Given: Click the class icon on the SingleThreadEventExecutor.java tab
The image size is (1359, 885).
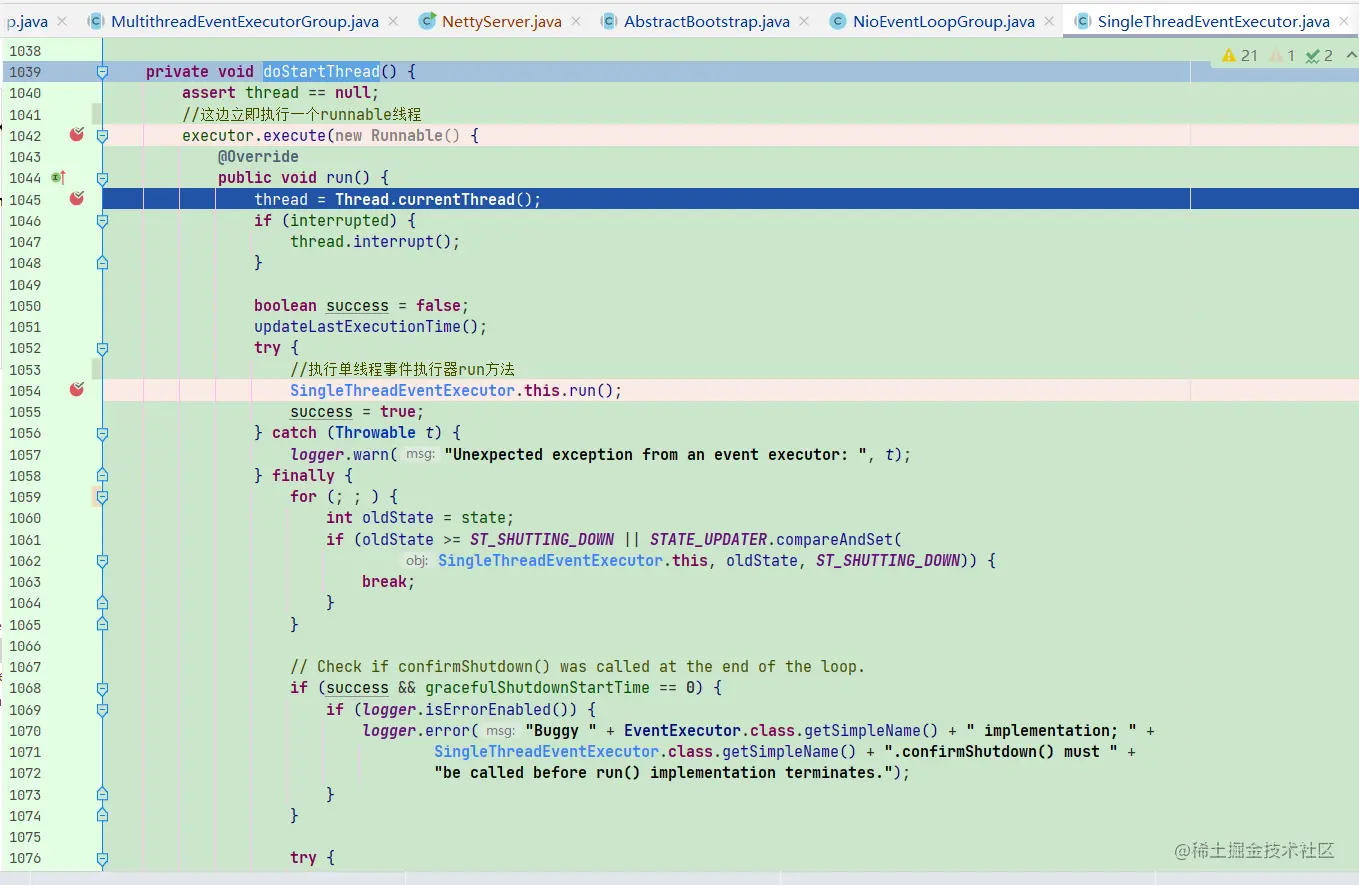Looking at the screenshot, I should (x=1083, y=21).
